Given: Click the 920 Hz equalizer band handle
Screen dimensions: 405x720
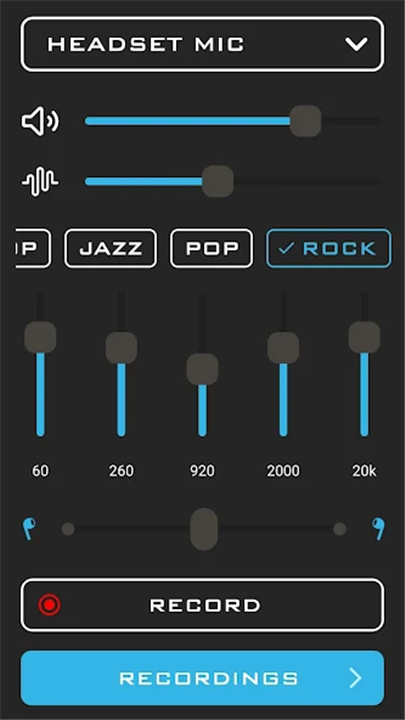Looking at the screenshot, I should point(202,369).
